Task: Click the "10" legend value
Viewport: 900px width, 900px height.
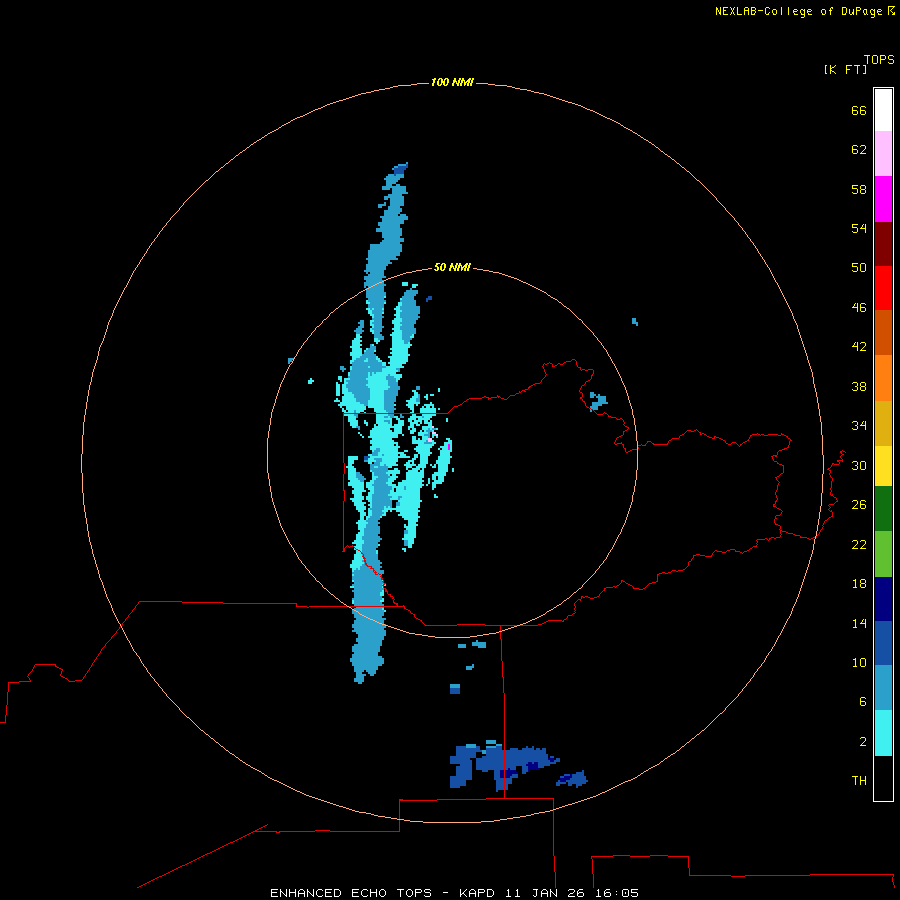Action: [859, 663]
